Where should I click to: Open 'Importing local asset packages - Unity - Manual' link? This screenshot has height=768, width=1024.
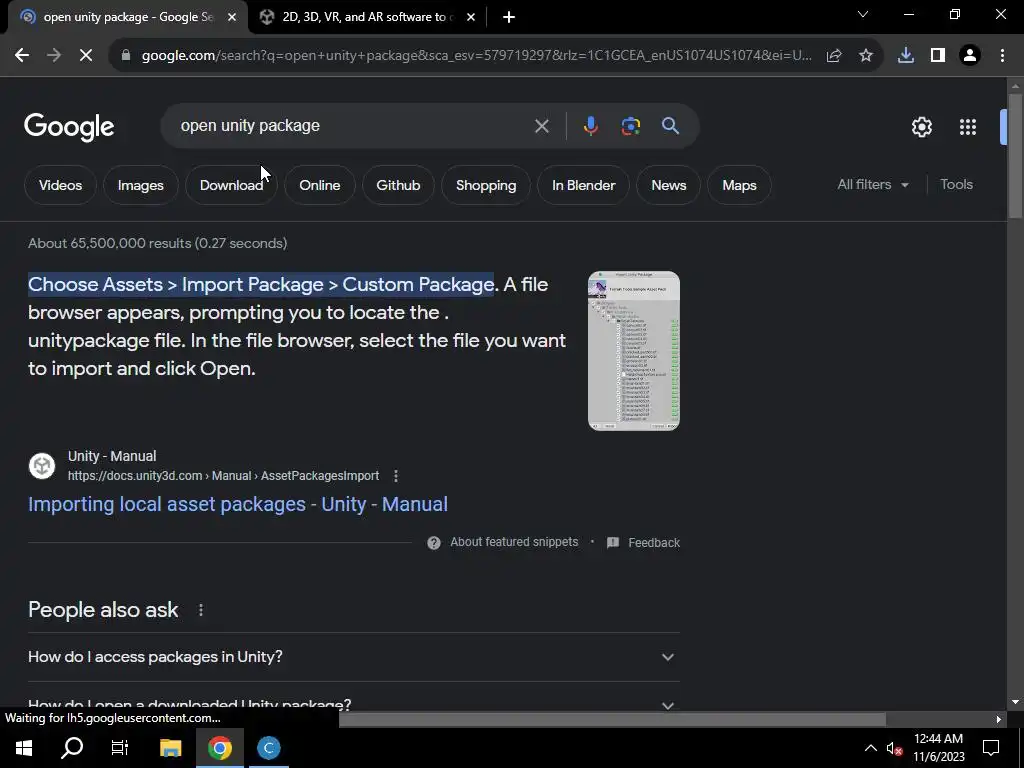[x=238, y=504]
